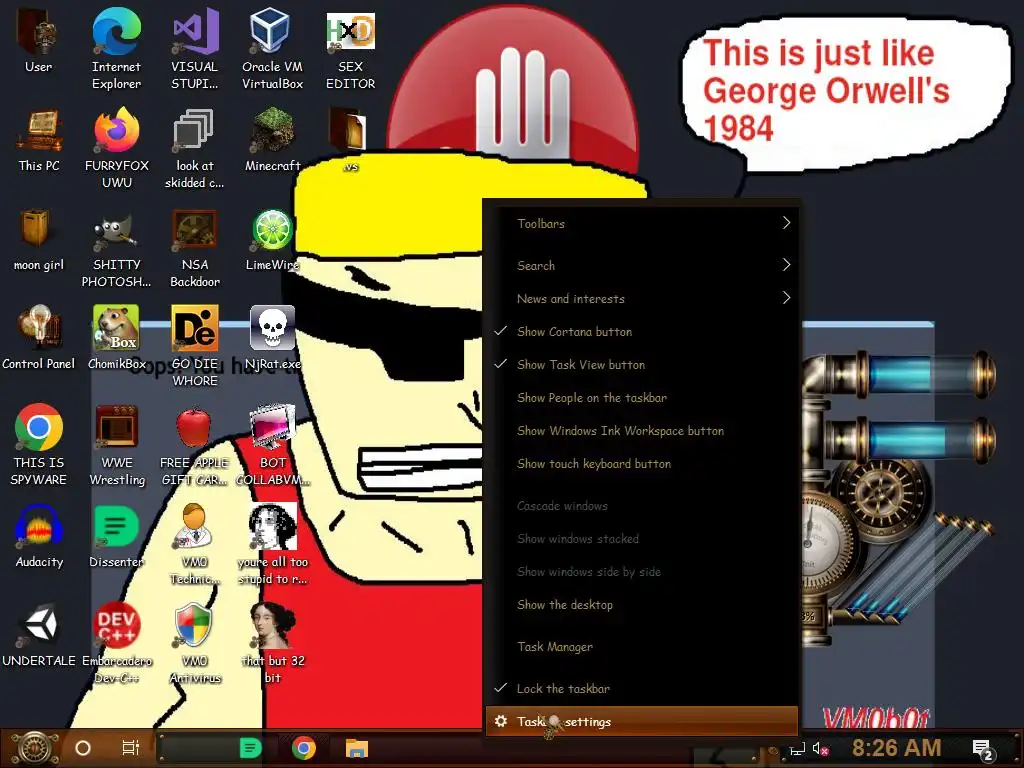Enable Show Windows Ink Workspace button
This screenshot has height=768, width=1024.
[641, 431]
